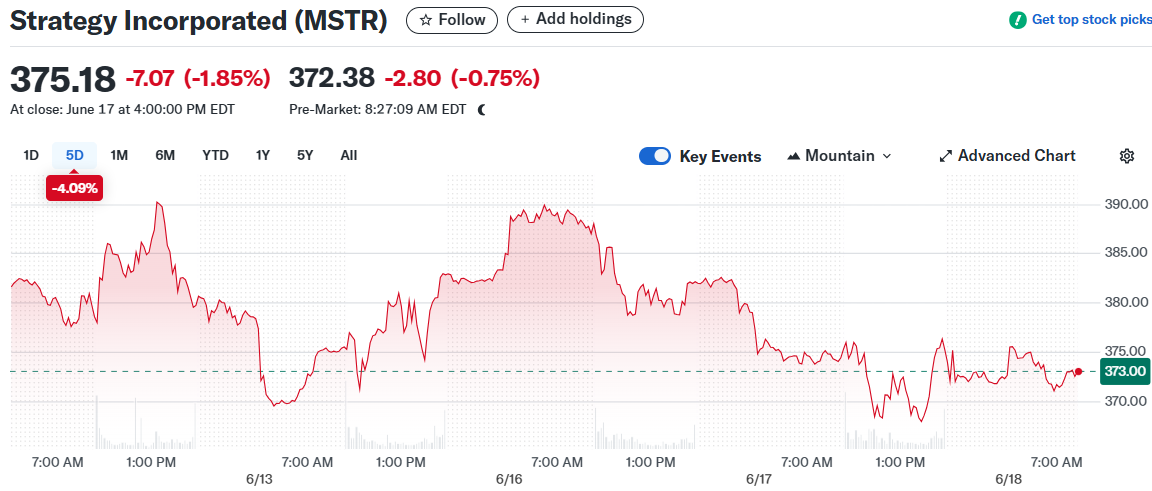Click the Strategy Incorporated (MSTR) title
1152x491 pixels.
click(x=198, y=21)
